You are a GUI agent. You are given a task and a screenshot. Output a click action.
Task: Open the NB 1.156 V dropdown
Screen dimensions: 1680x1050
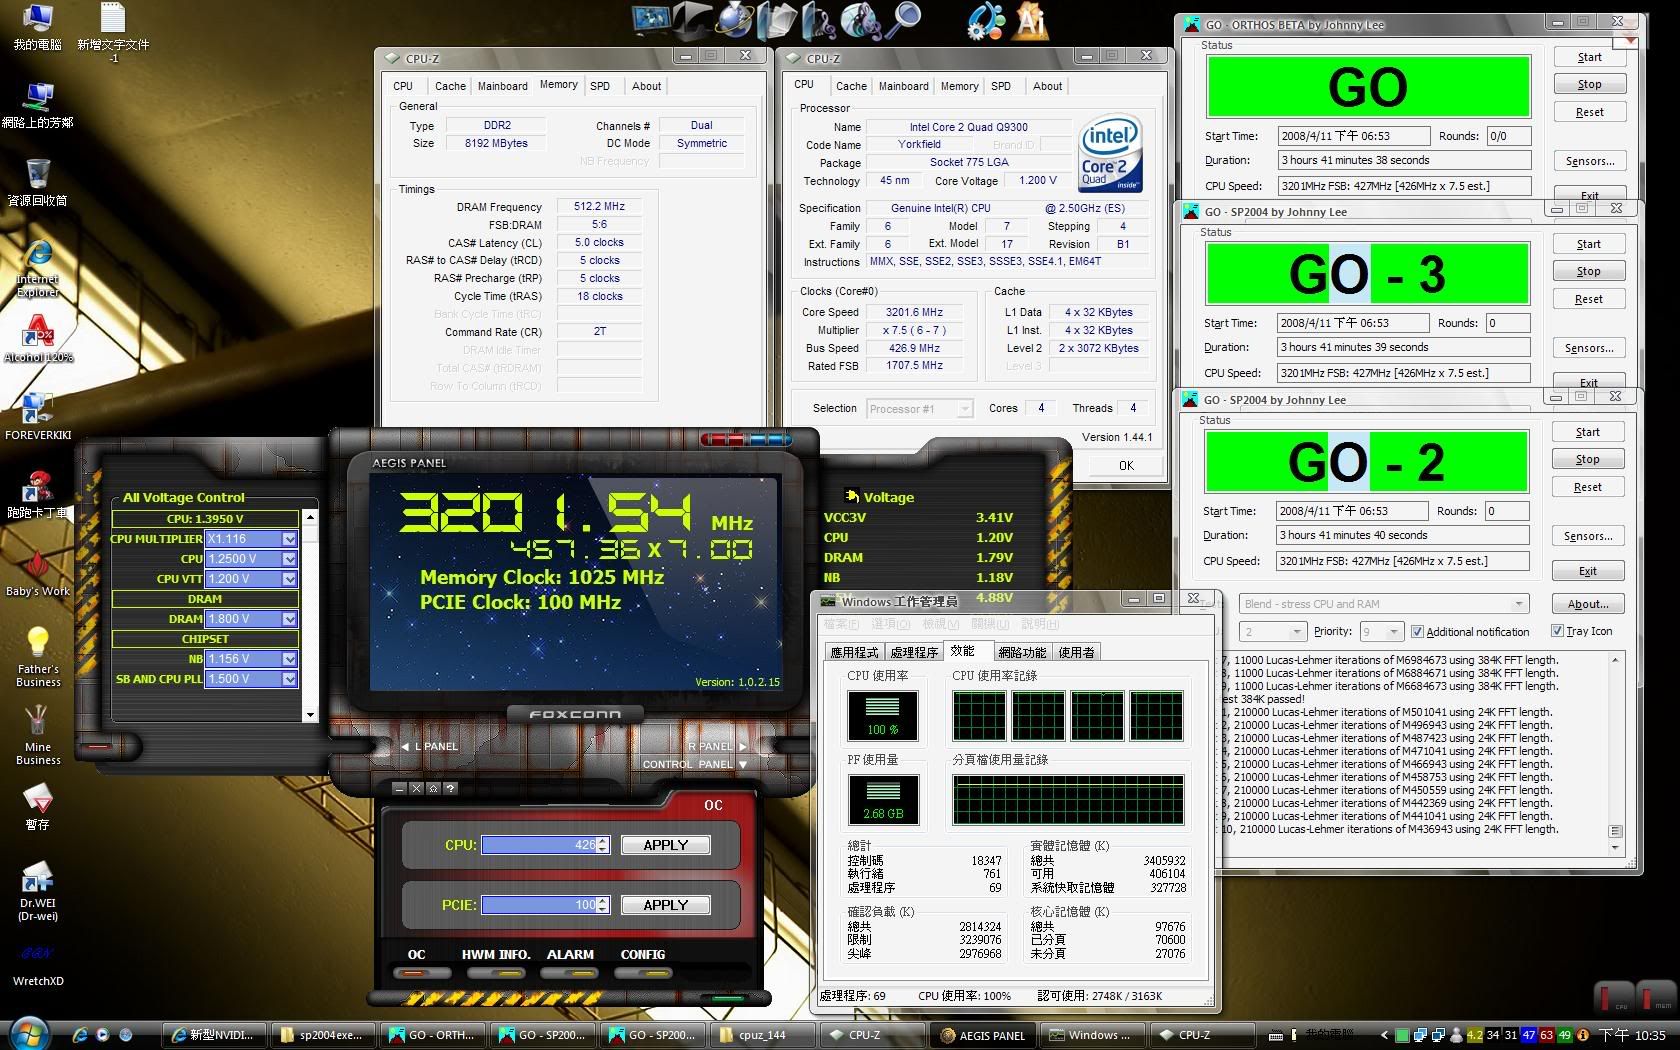290,659
